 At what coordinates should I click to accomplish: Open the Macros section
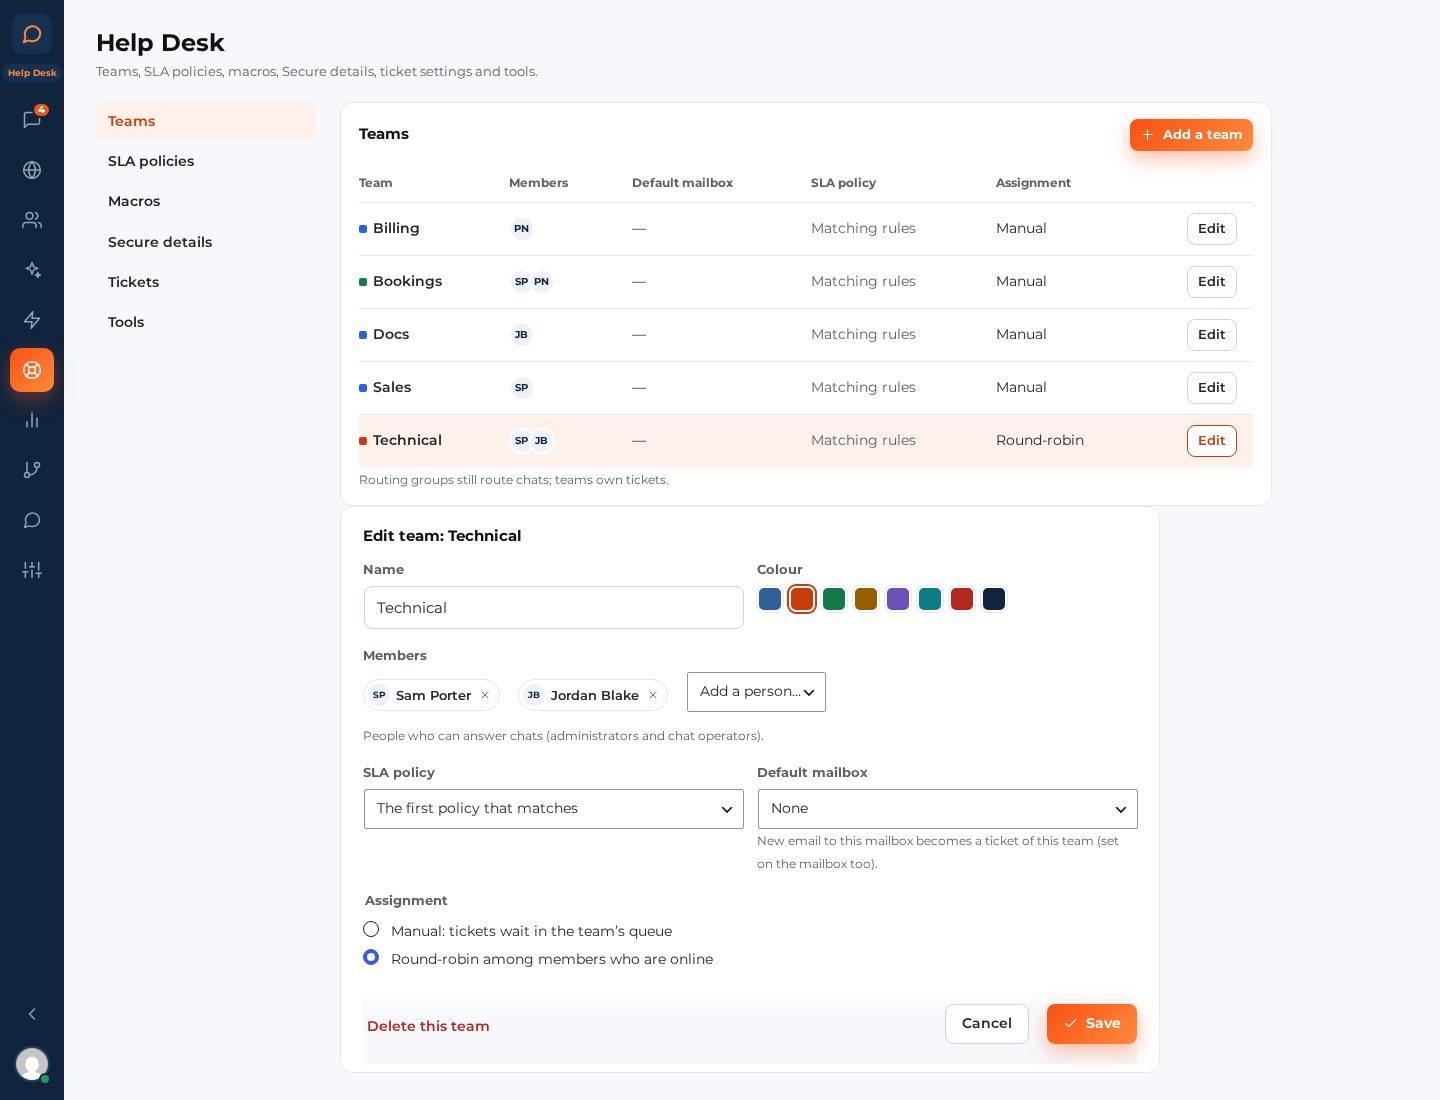(x=206, y=201)
